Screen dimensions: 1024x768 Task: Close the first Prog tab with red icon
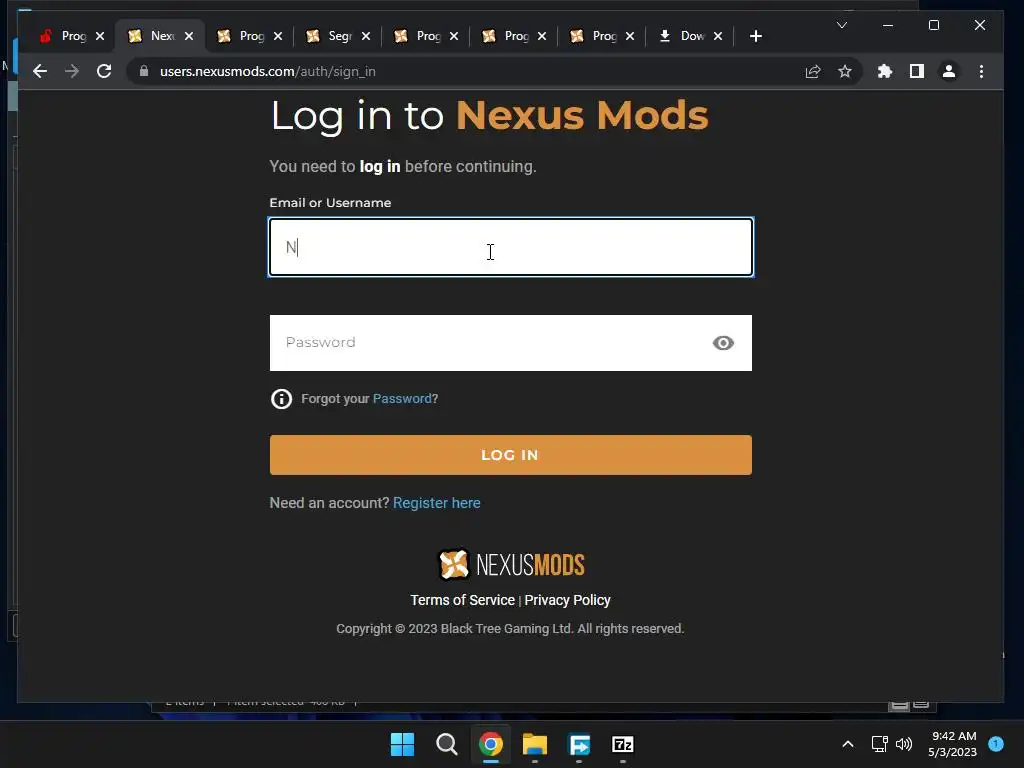point(100,36)
